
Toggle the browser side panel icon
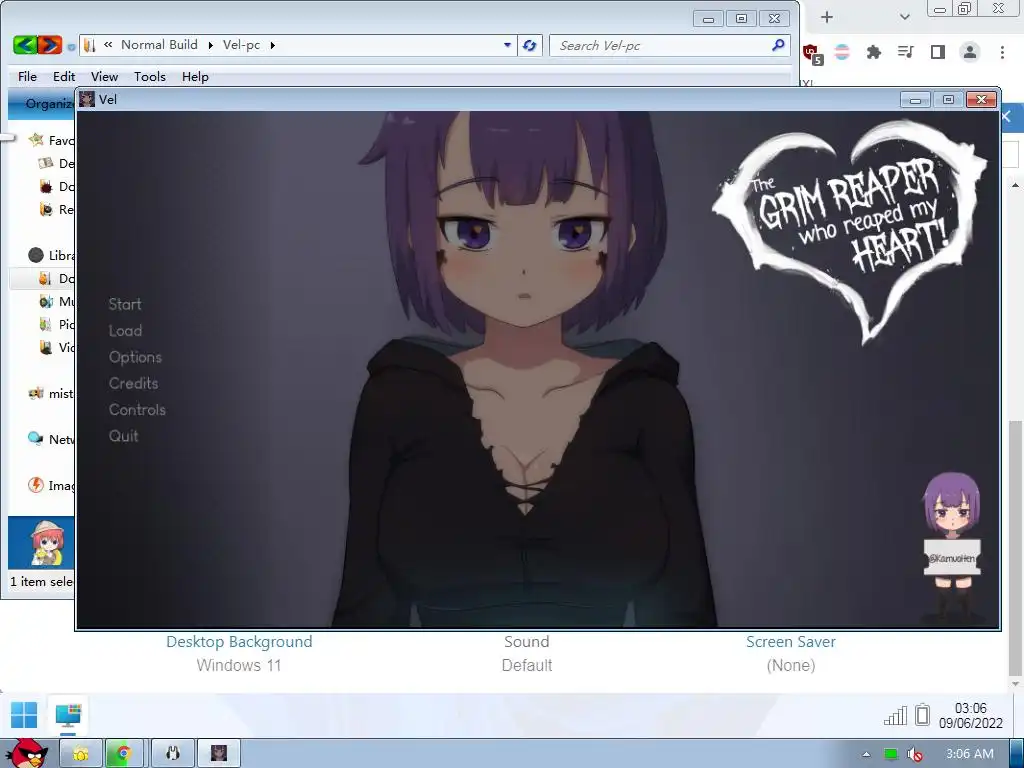pos(938,52)
